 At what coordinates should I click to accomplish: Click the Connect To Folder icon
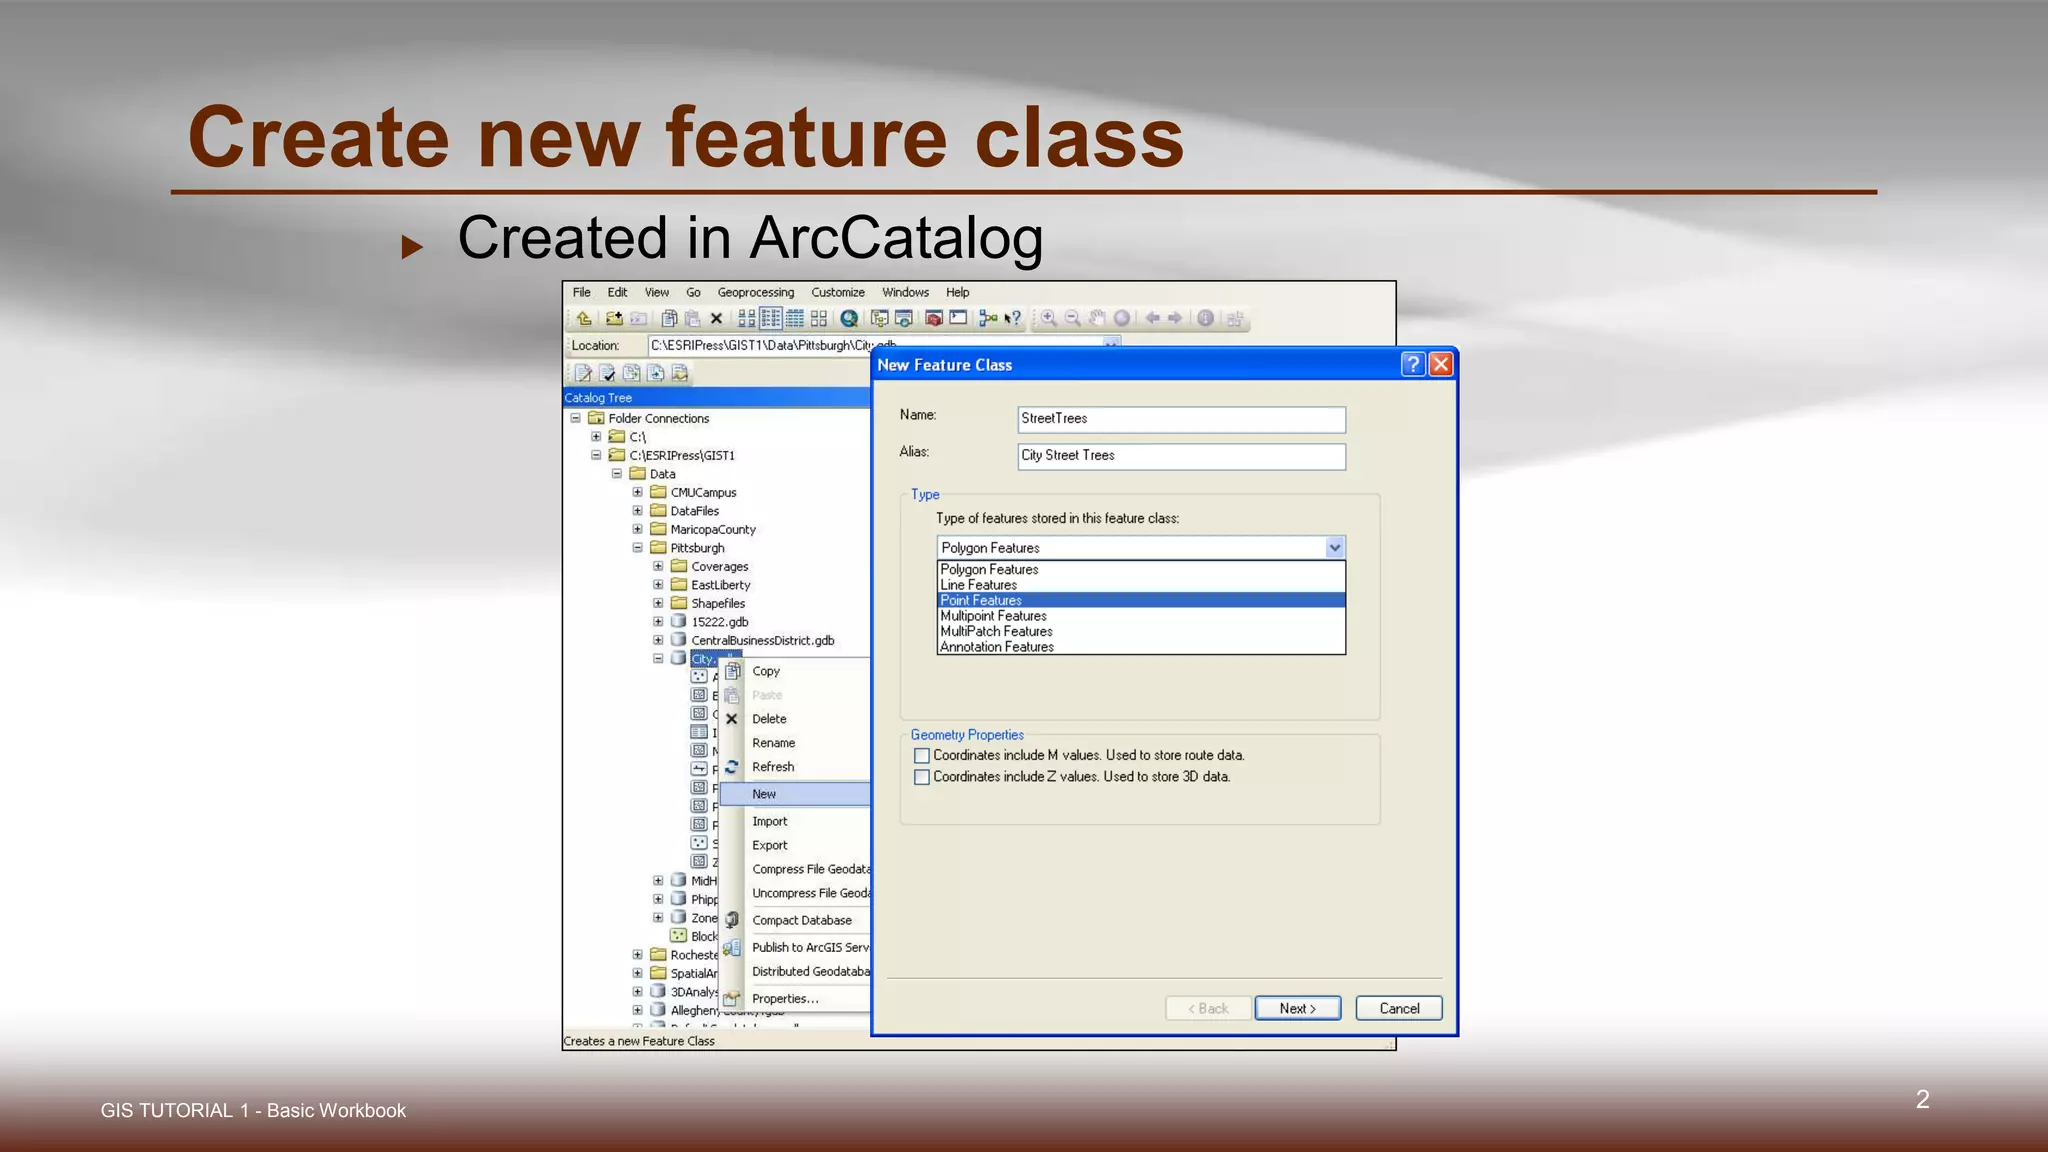click(614, 319)
